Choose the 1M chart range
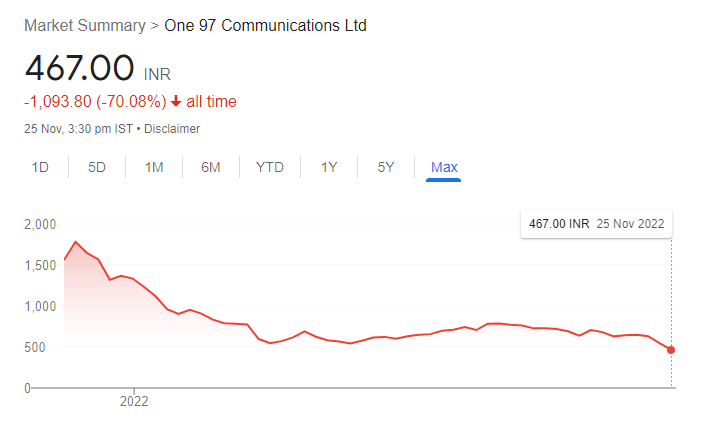 coord(154,168)
